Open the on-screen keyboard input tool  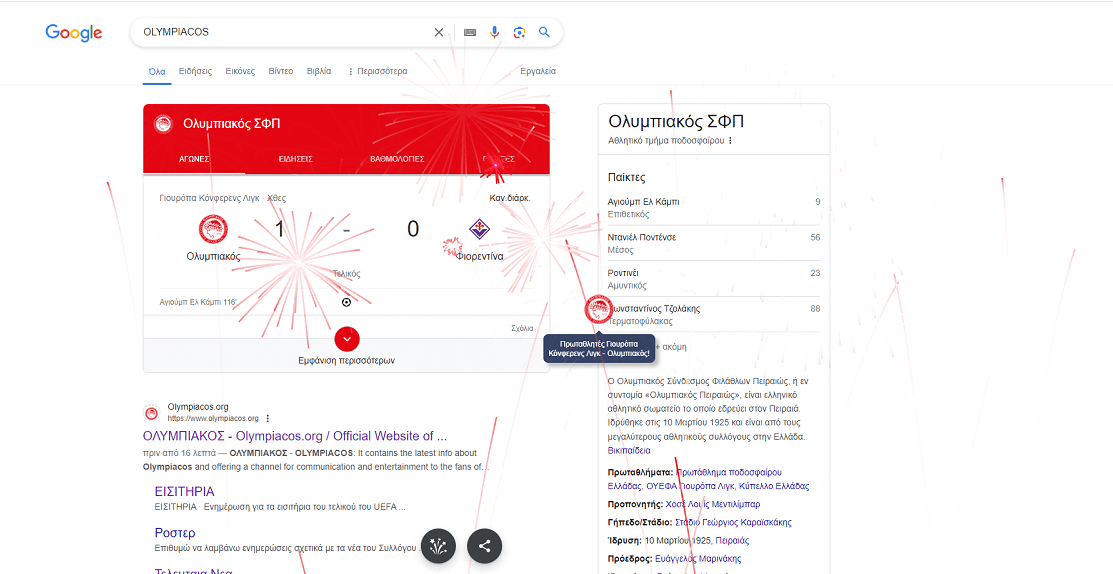[x=470, y=32]
